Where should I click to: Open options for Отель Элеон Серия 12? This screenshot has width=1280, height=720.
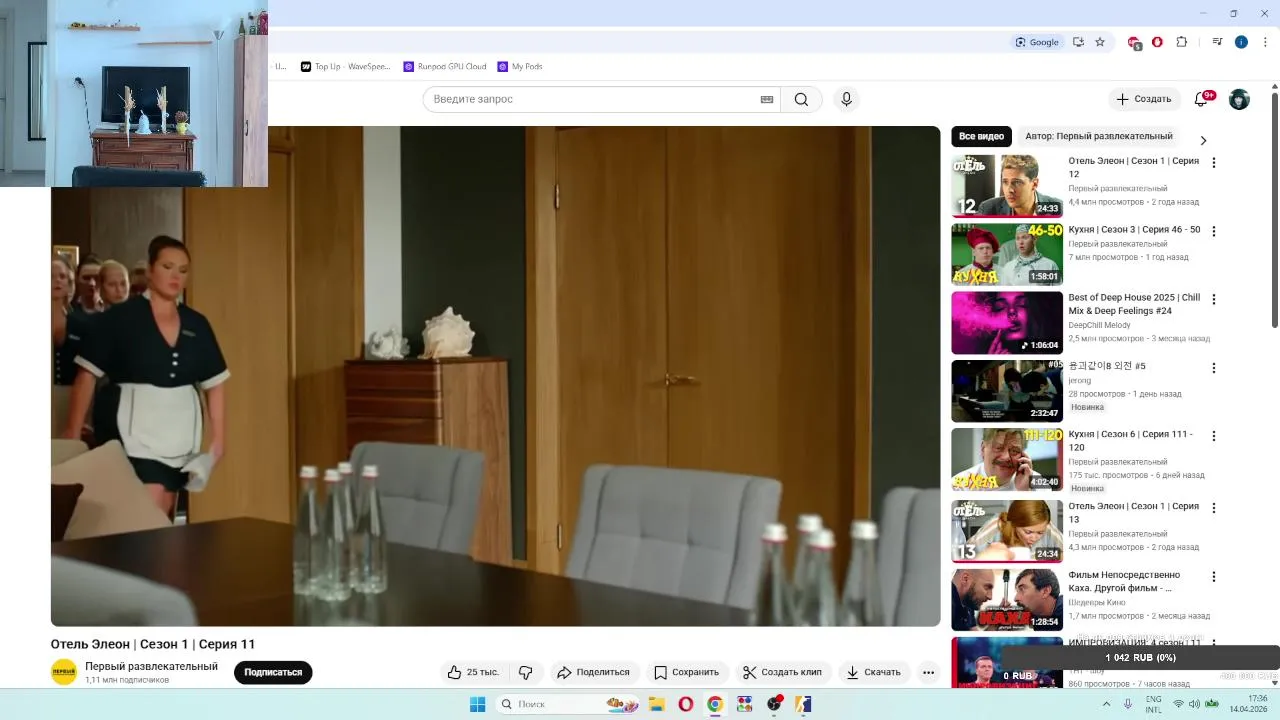pos(1214,162)
